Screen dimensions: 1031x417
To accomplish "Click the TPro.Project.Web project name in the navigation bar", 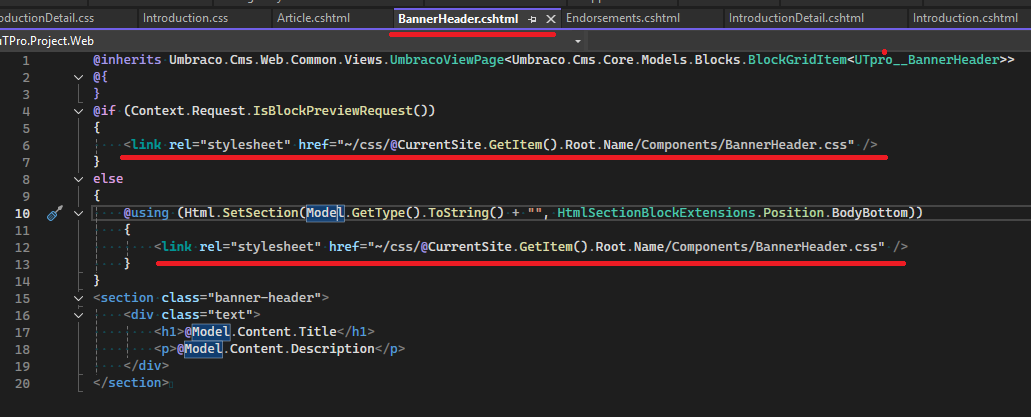I will tap(47, 41).
